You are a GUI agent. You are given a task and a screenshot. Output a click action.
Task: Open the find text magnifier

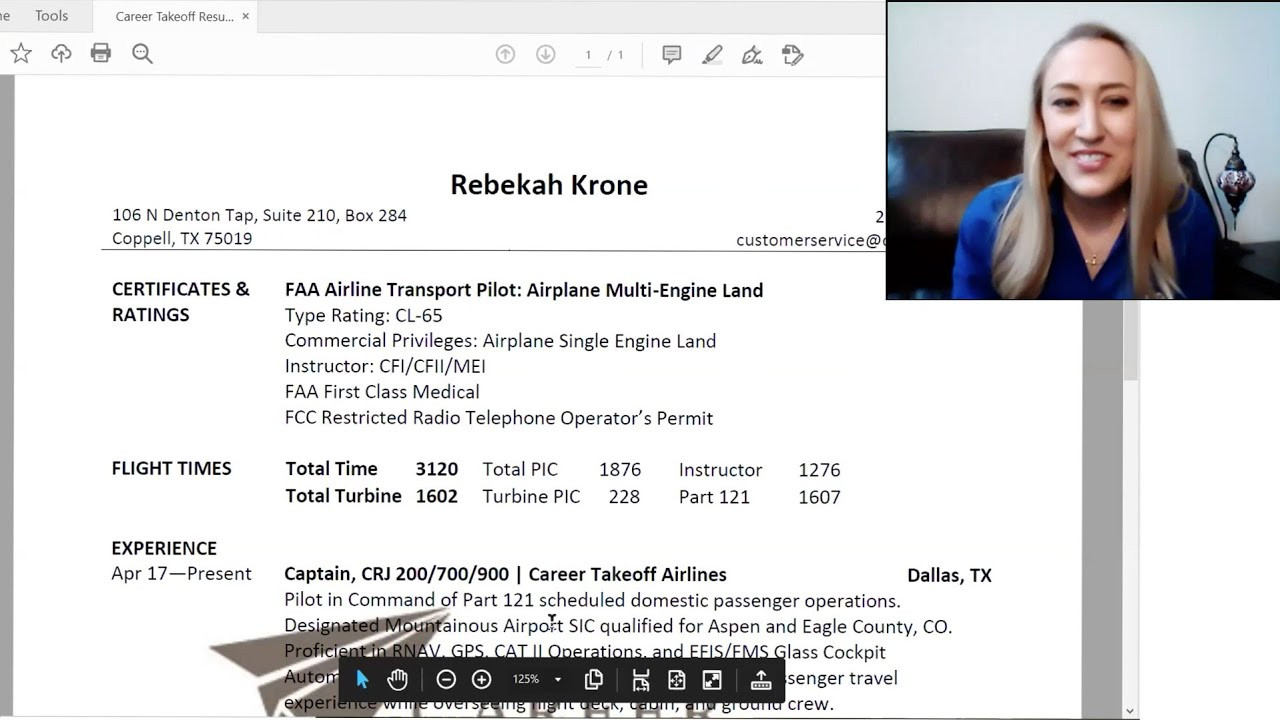click(x=142, y=54)
